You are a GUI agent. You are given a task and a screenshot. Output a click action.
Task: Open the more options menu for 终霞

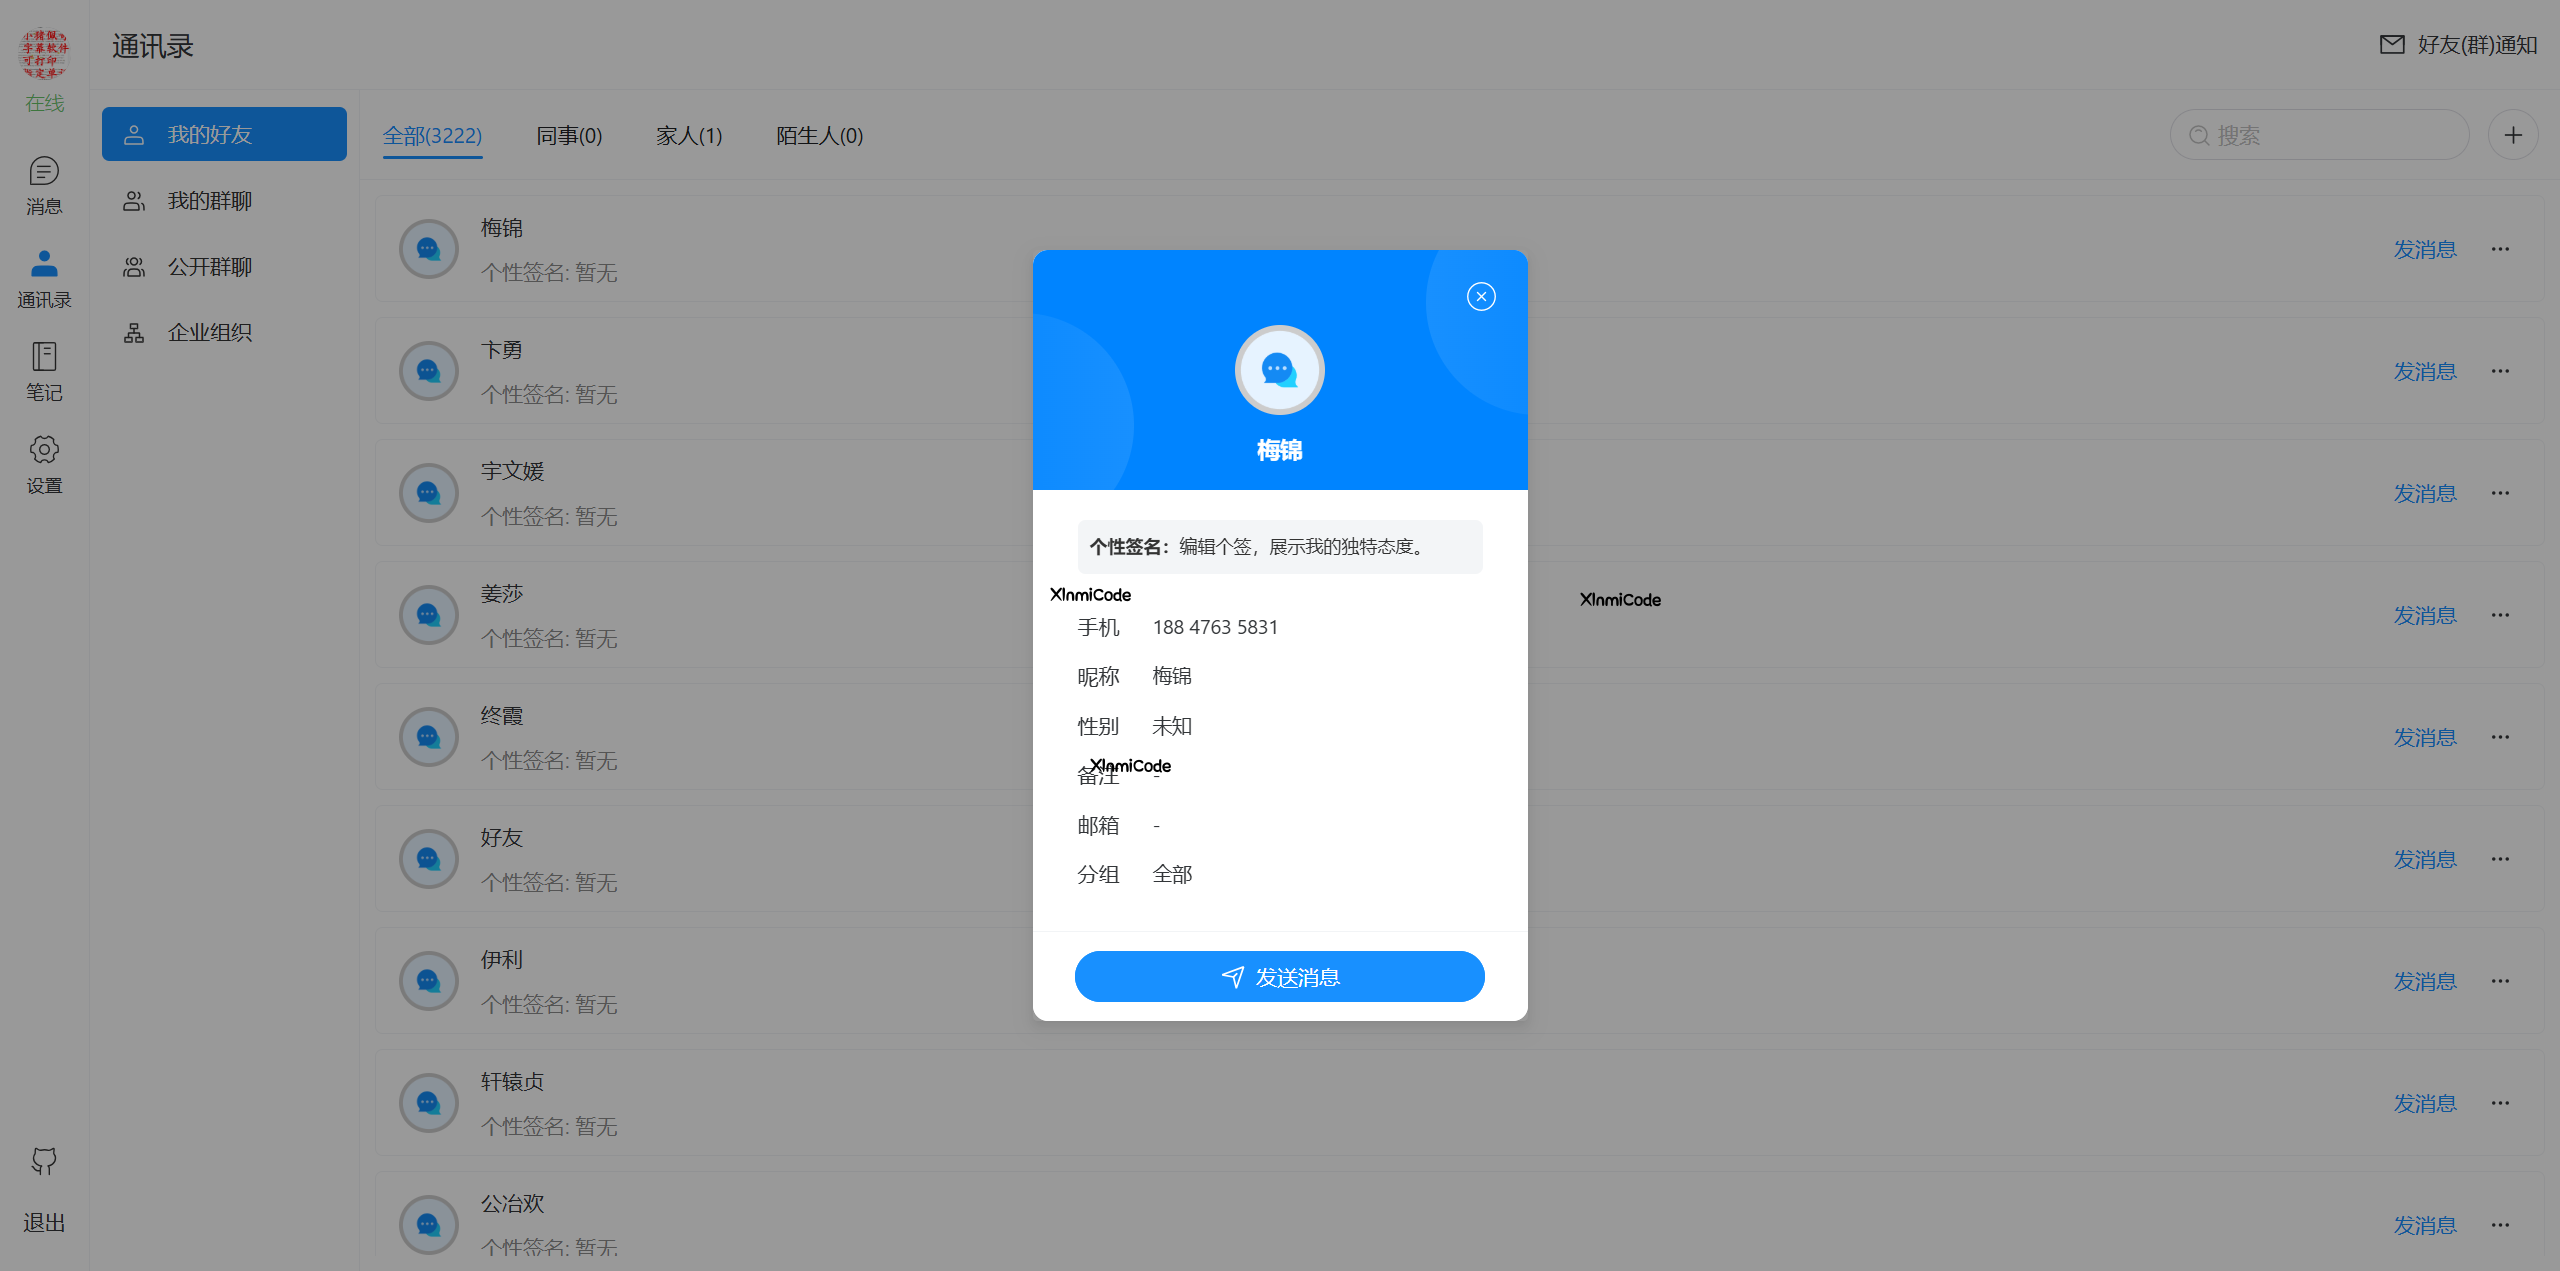click(2500, 737)
